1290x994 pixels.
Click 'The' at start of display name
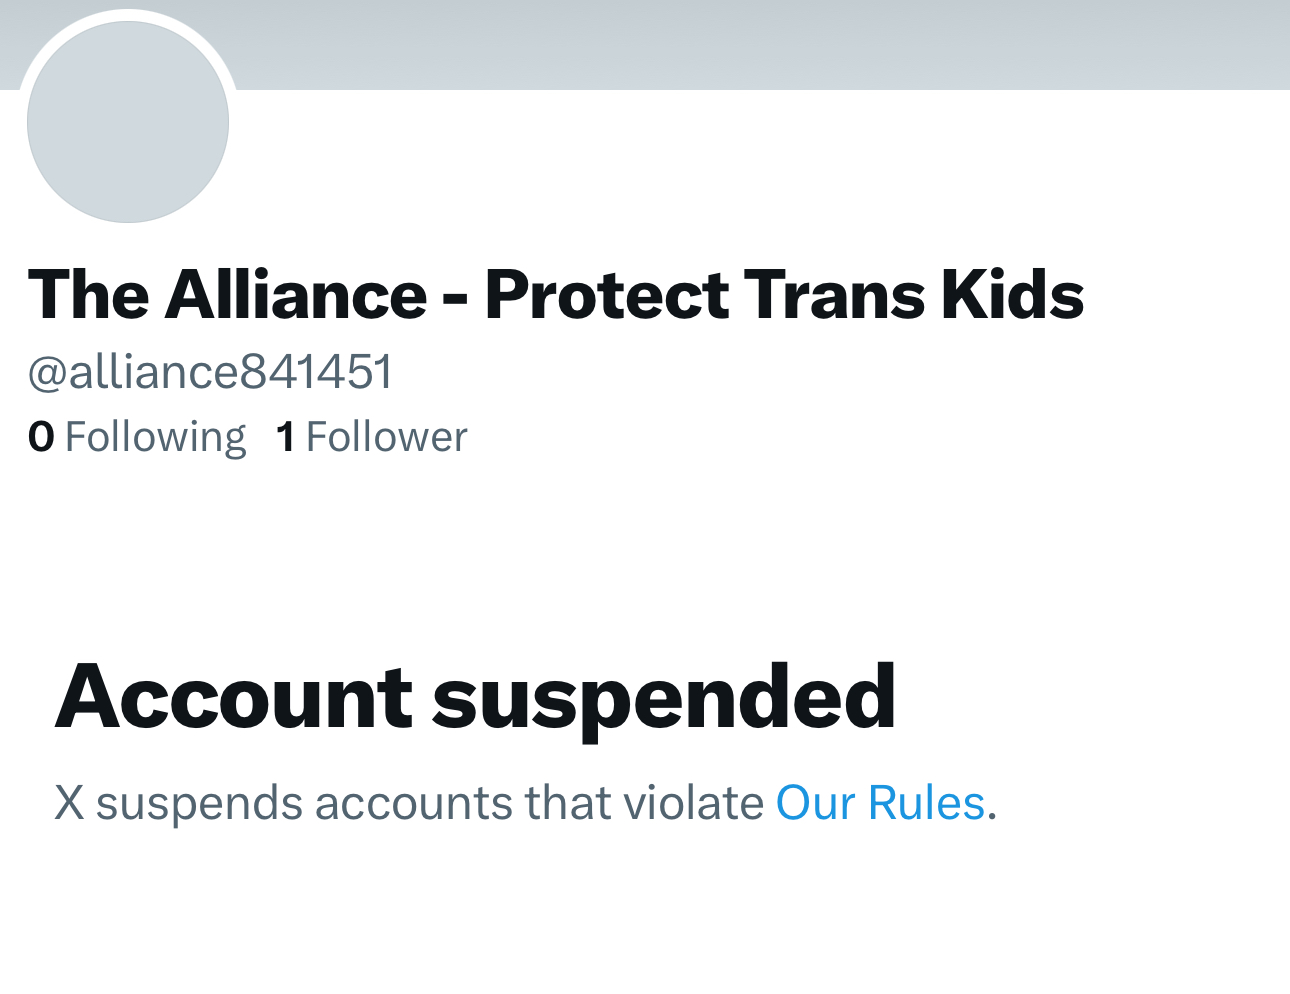(90, 295)
